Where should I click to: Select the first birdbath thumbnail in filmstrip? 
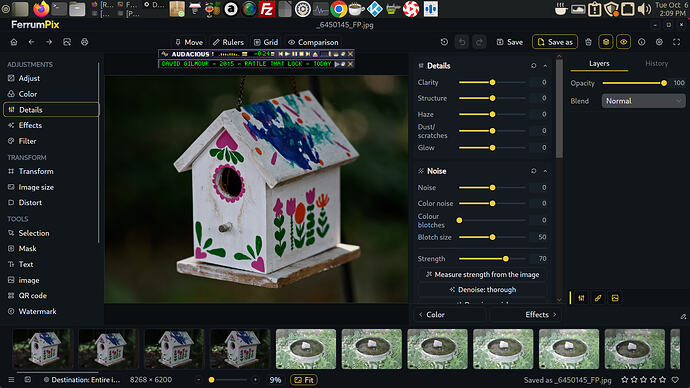click(306, 349)
